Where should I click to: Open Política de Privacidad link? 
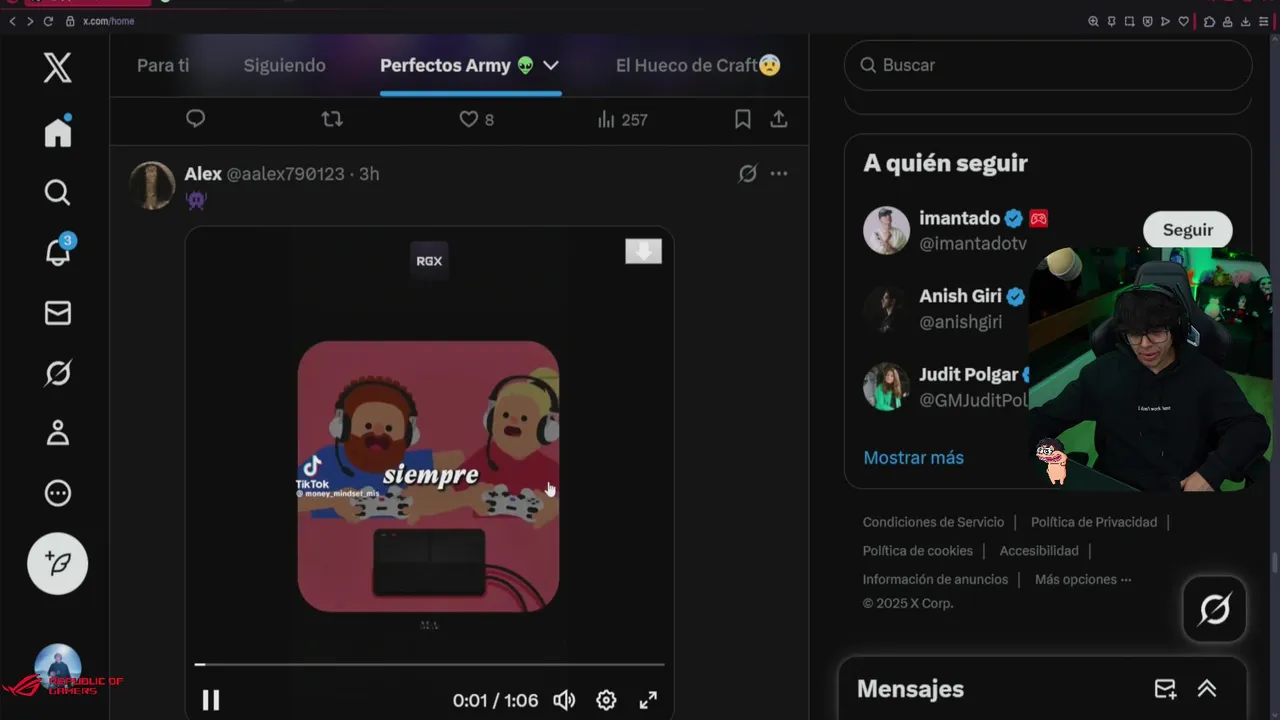[1094, 522]
